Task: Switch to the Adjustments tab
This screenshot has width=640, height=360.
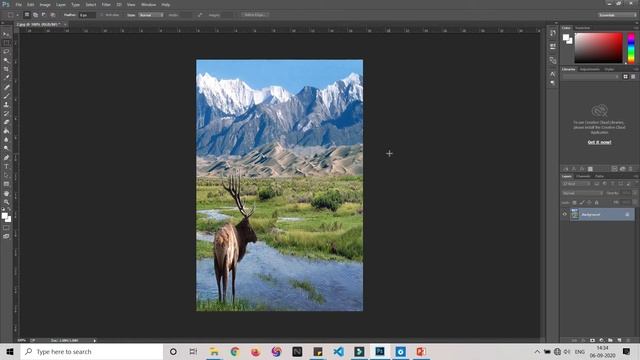Action: pyautogui.click(x=590, y=69)
